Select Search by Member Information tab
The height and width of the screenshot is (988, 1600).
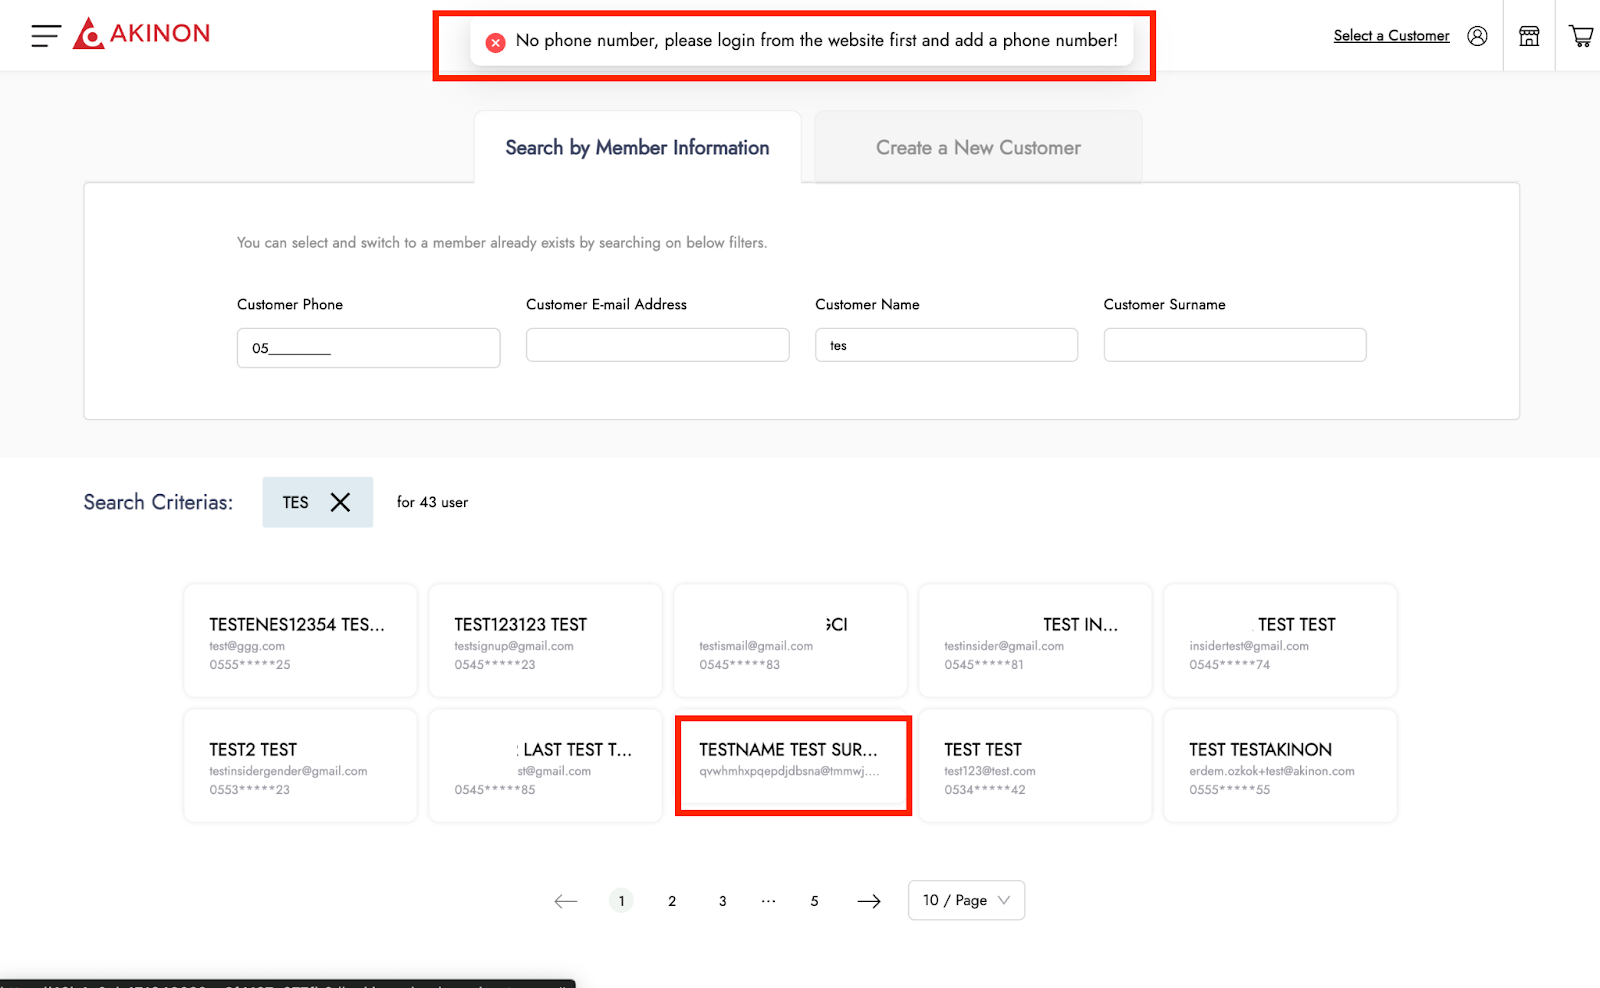coord(637,148)
